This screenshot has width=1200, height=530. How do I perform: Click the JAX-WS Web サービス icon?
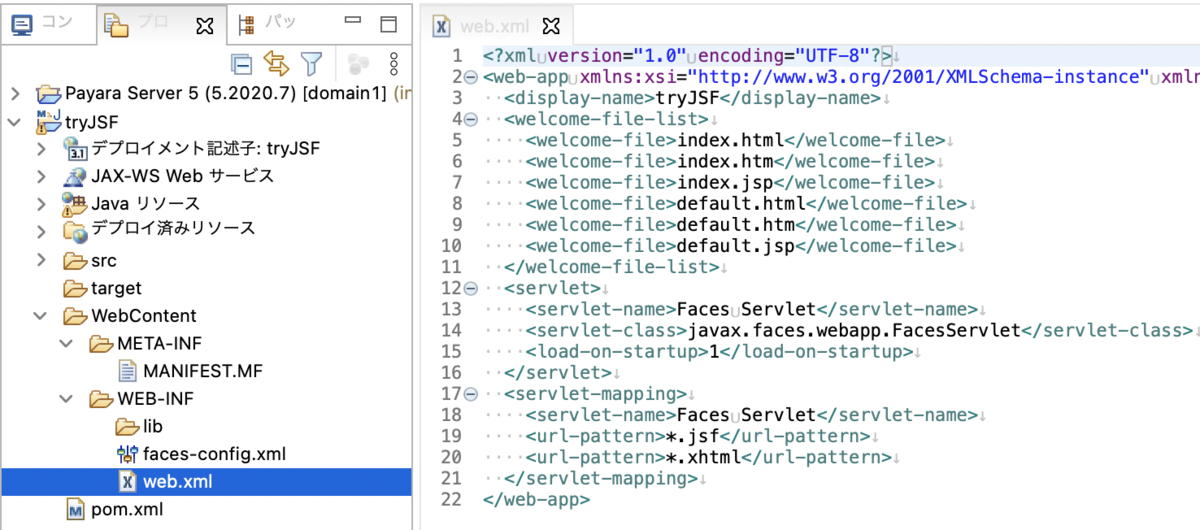click(x=75, y=176)
